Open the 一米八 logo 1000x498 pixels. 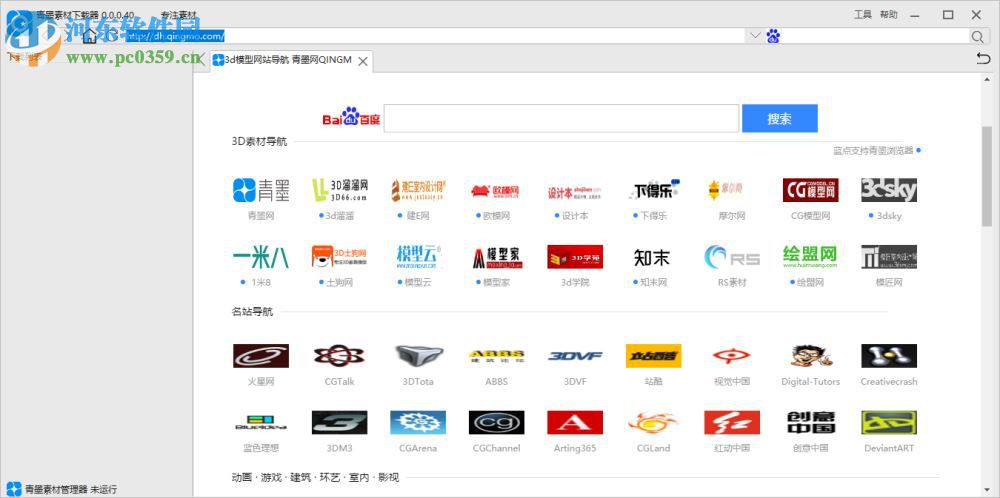(x=261, y=256)
